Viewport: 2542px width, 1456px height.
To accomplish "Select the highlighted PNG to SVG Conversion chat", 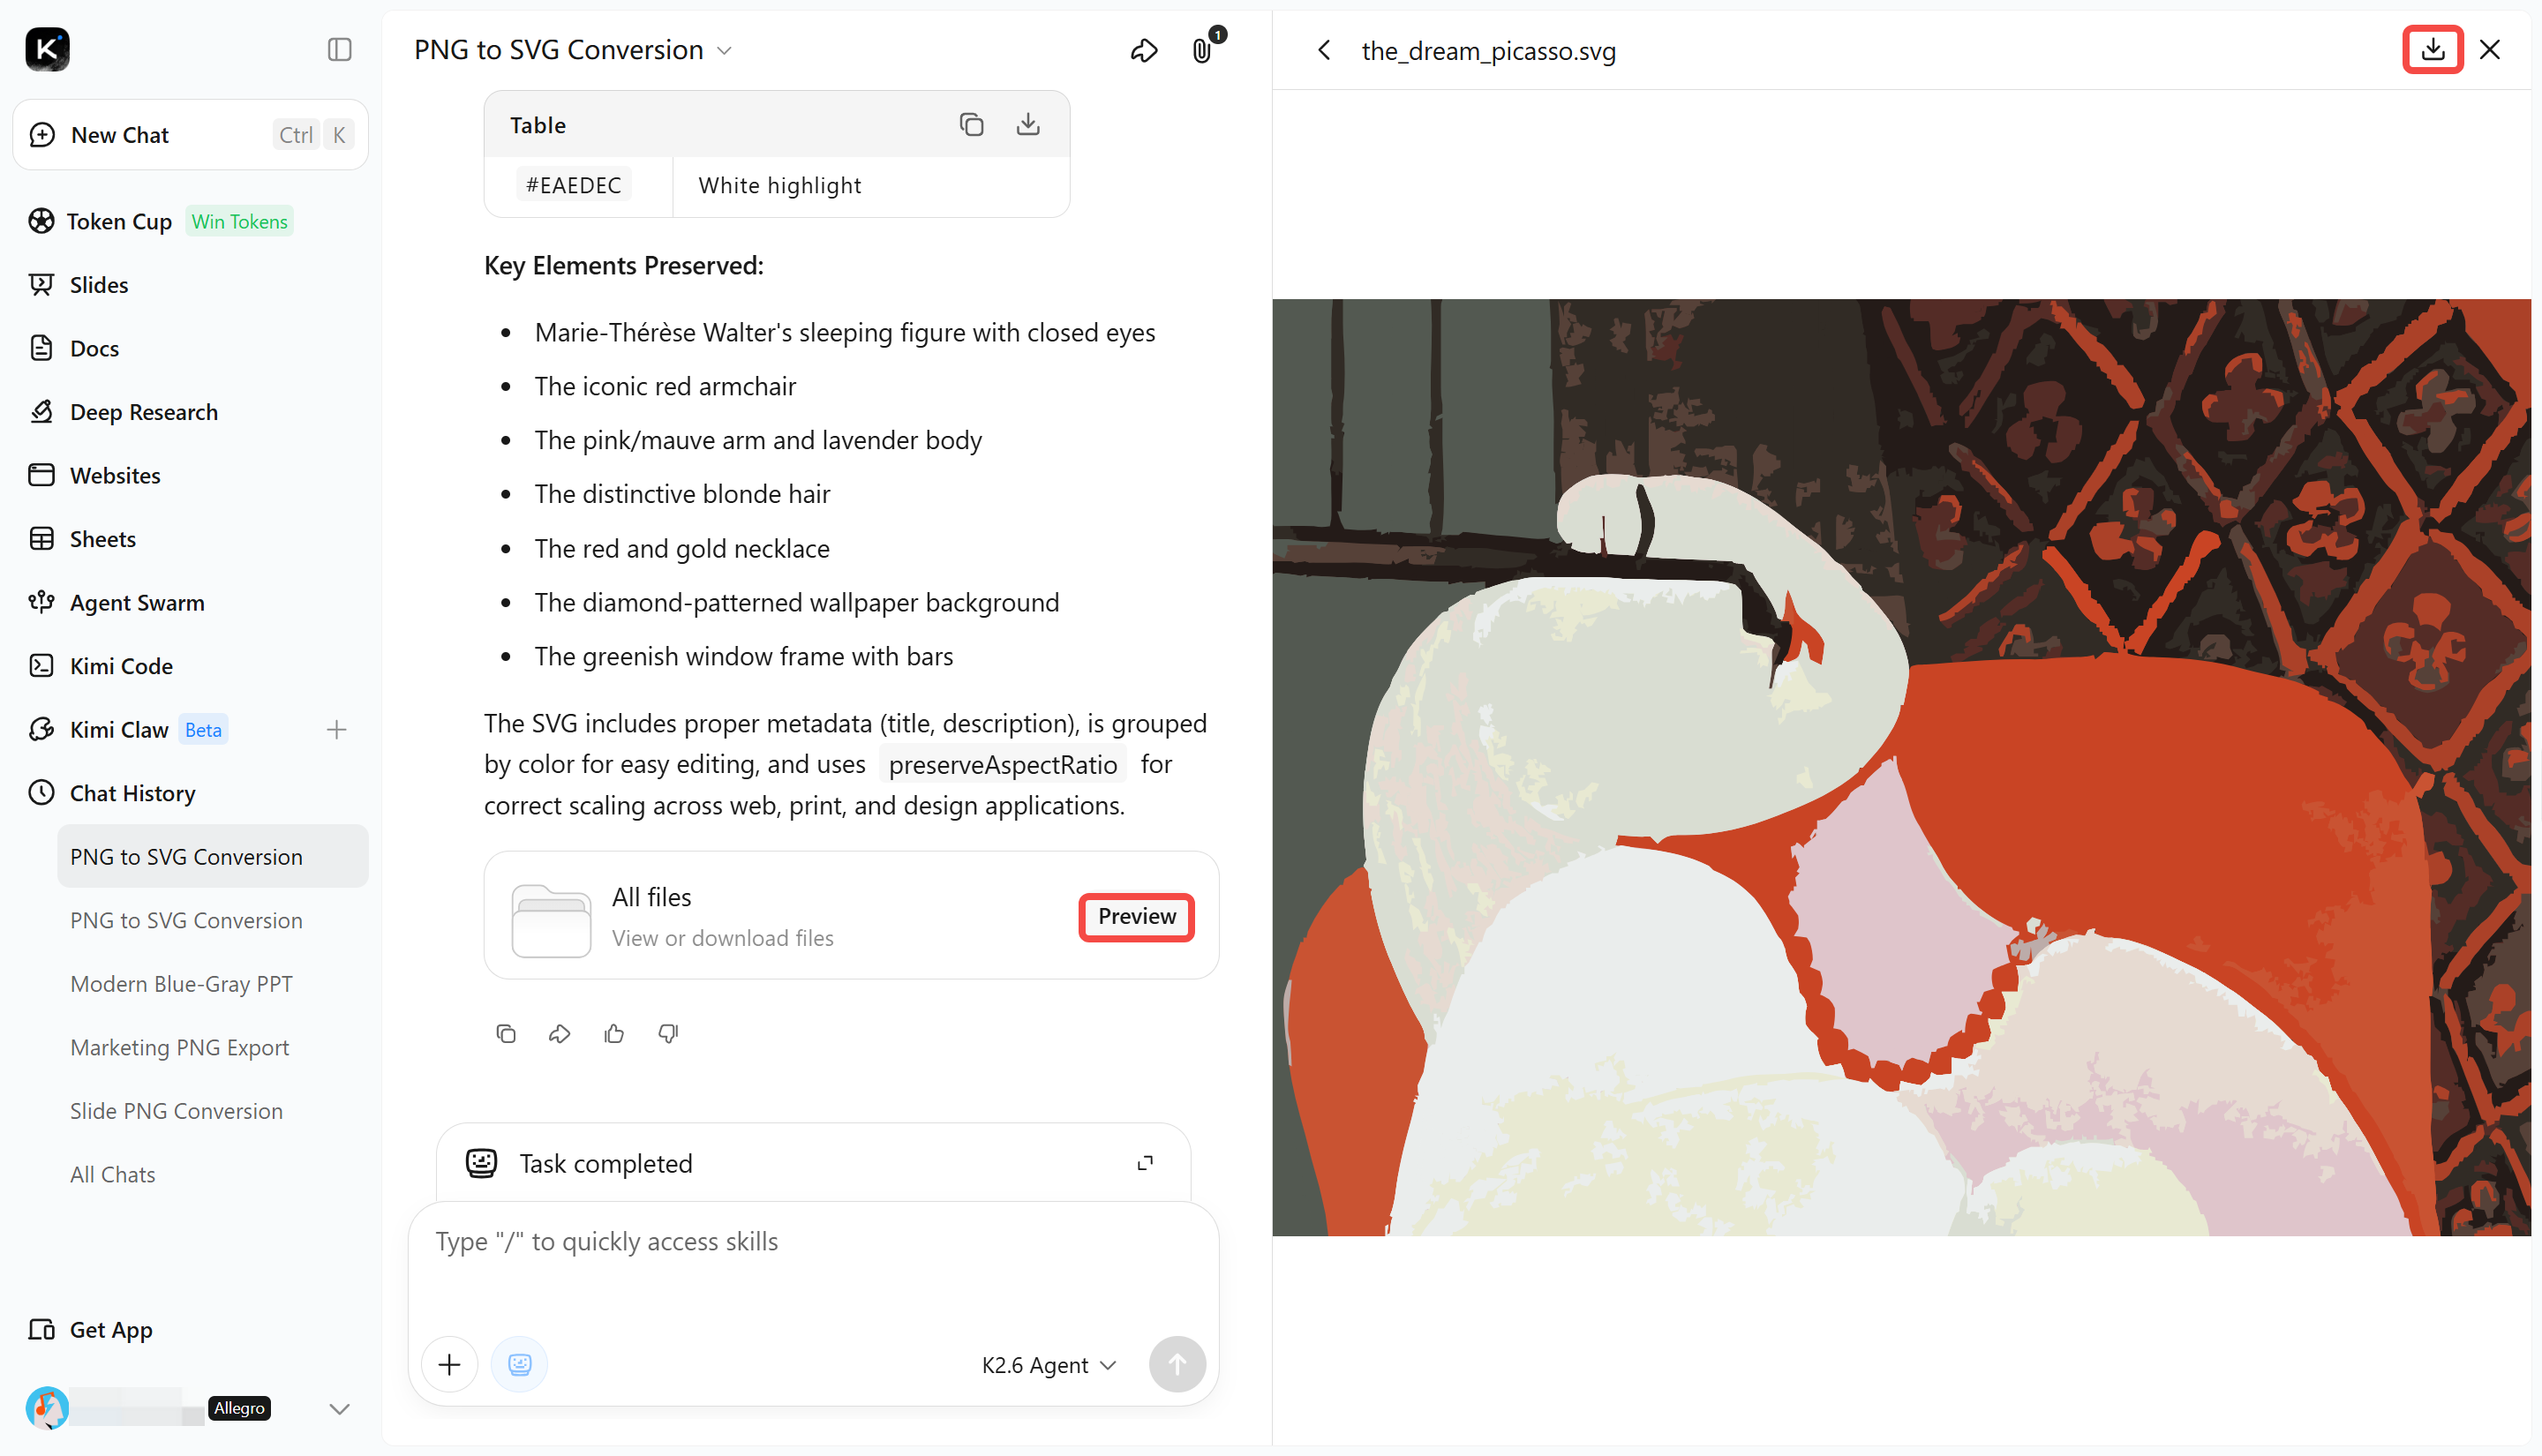I will point(212,856).
